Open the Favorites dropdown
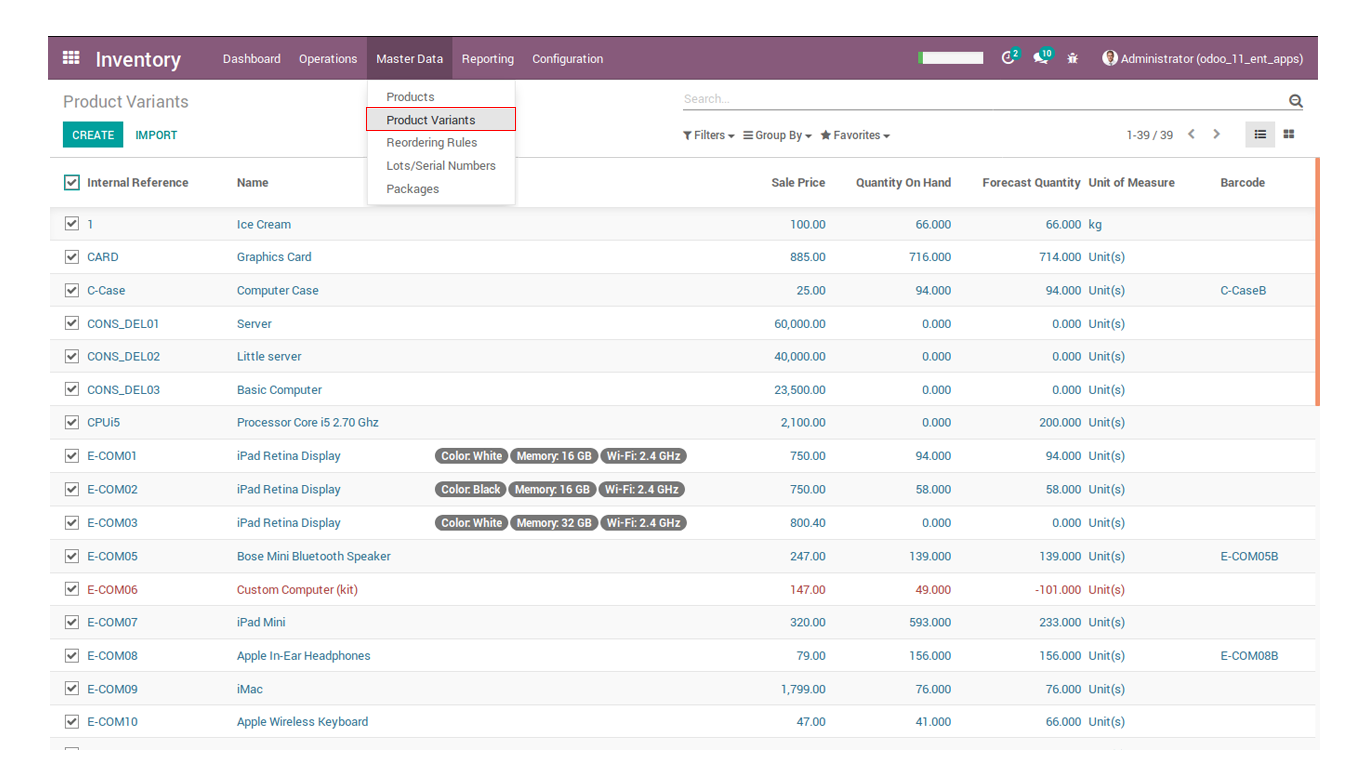Viewport: 1366px width, 768px height. click(x=855, y=135)
